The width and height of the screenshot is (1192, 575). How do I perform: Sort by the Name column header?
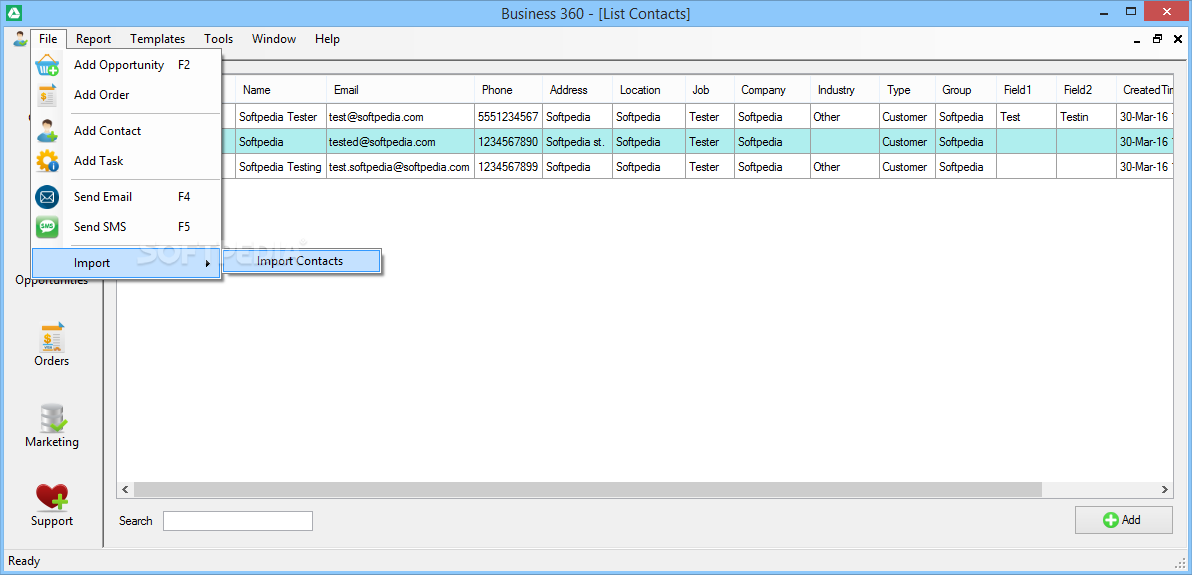point(281,90)
